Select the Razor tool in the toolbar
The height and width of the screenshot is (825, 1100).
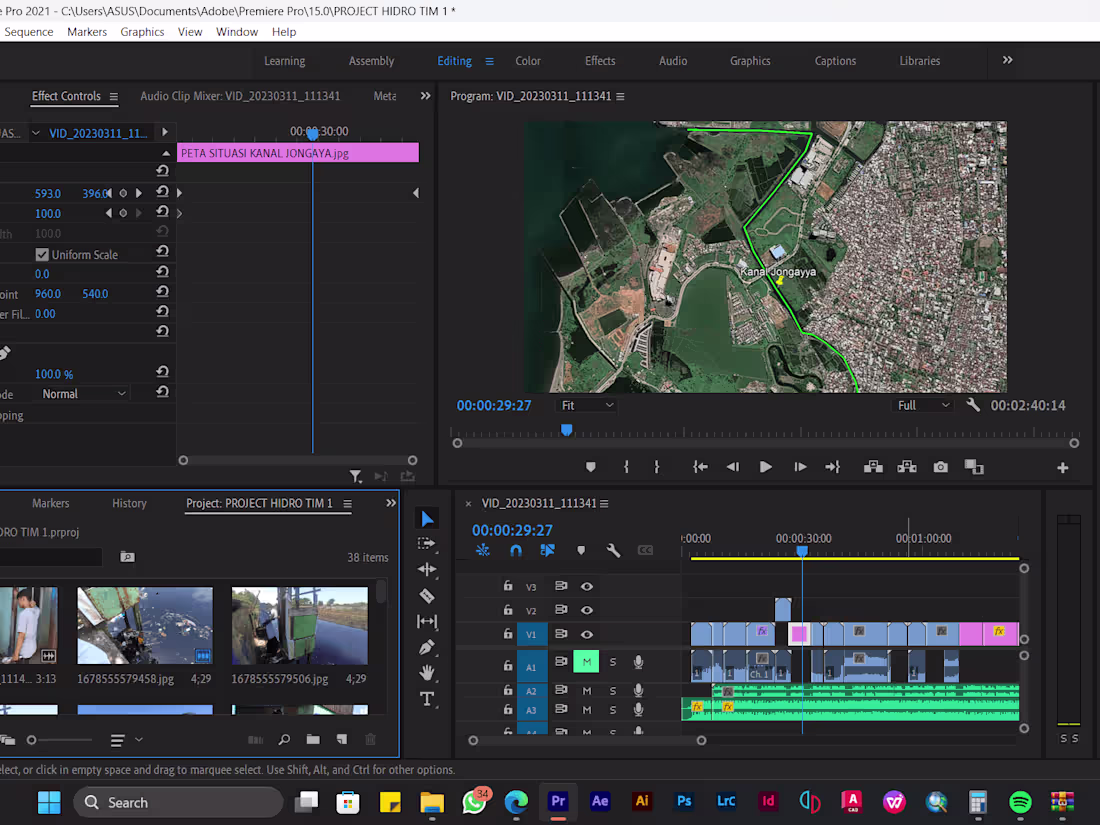[427, 595]
